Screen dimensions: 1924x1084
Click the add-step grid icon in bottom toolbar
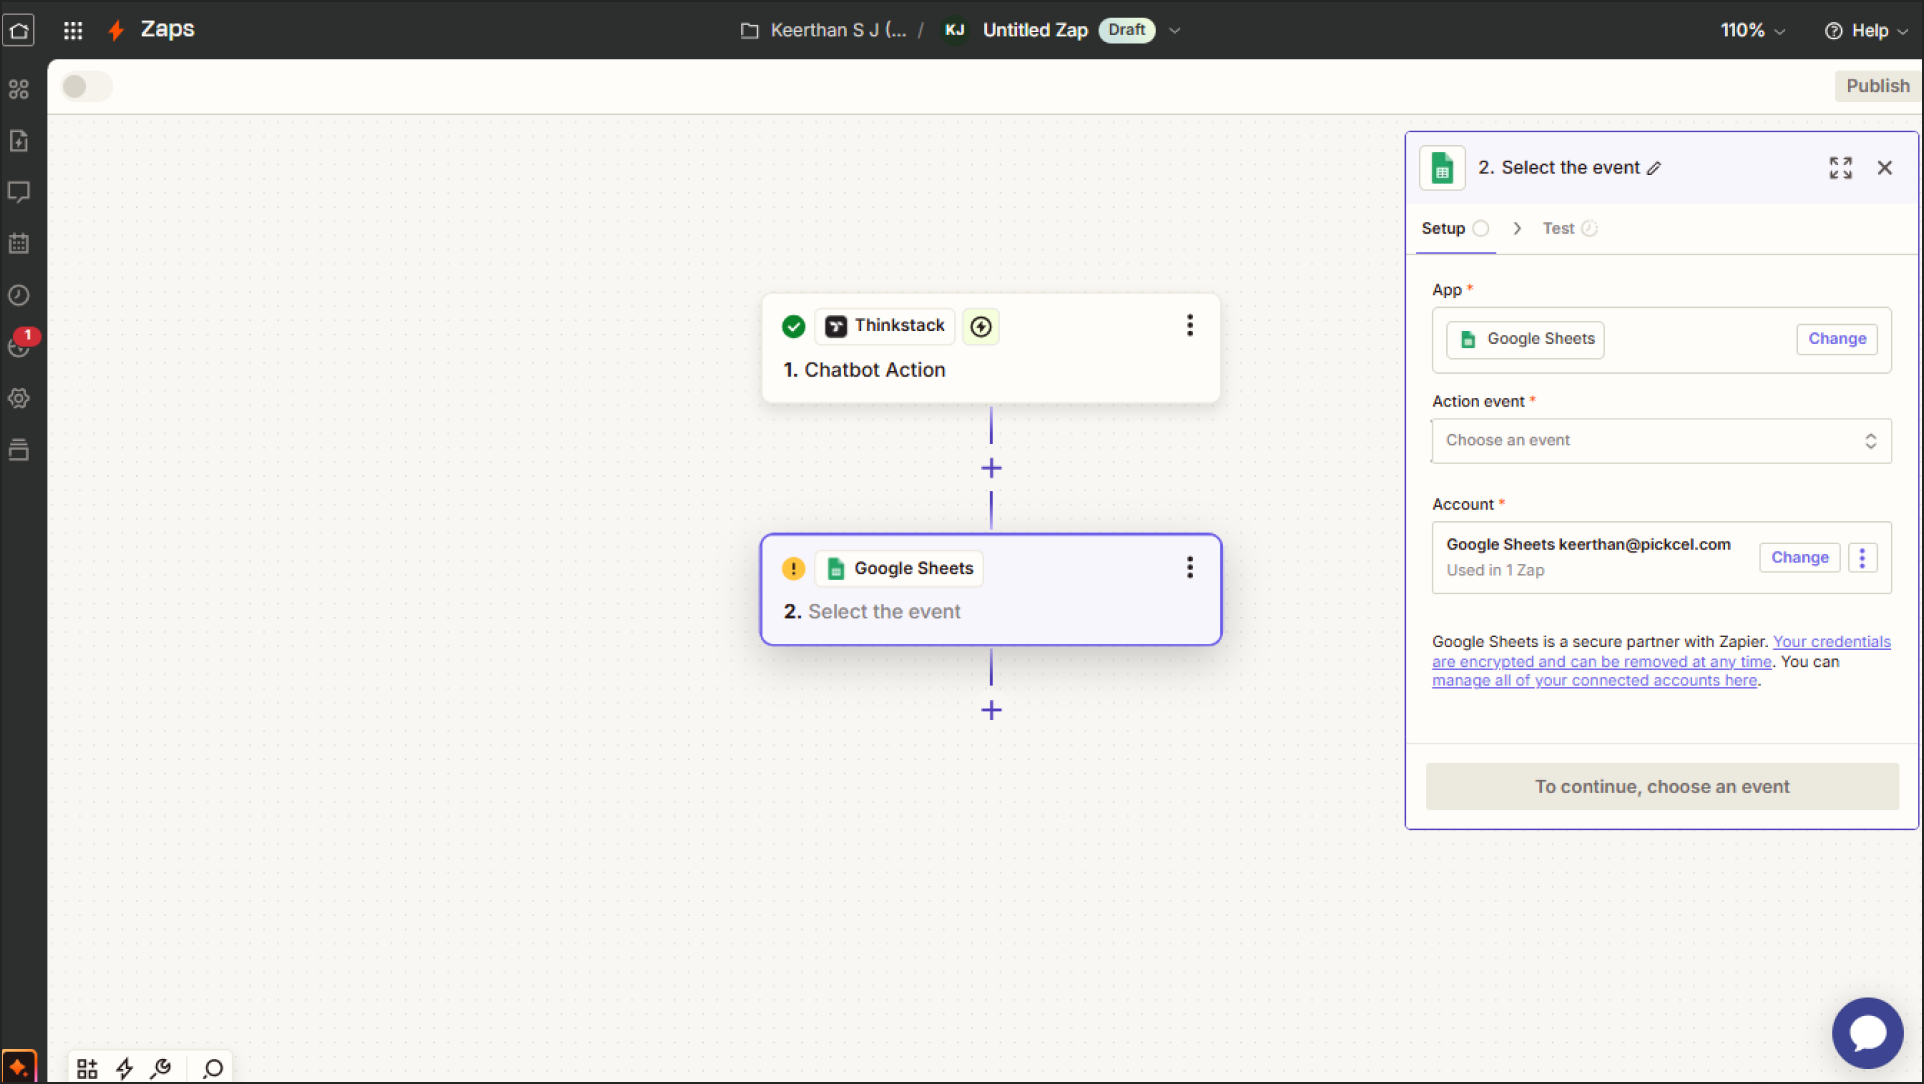tap(87, 1069)
